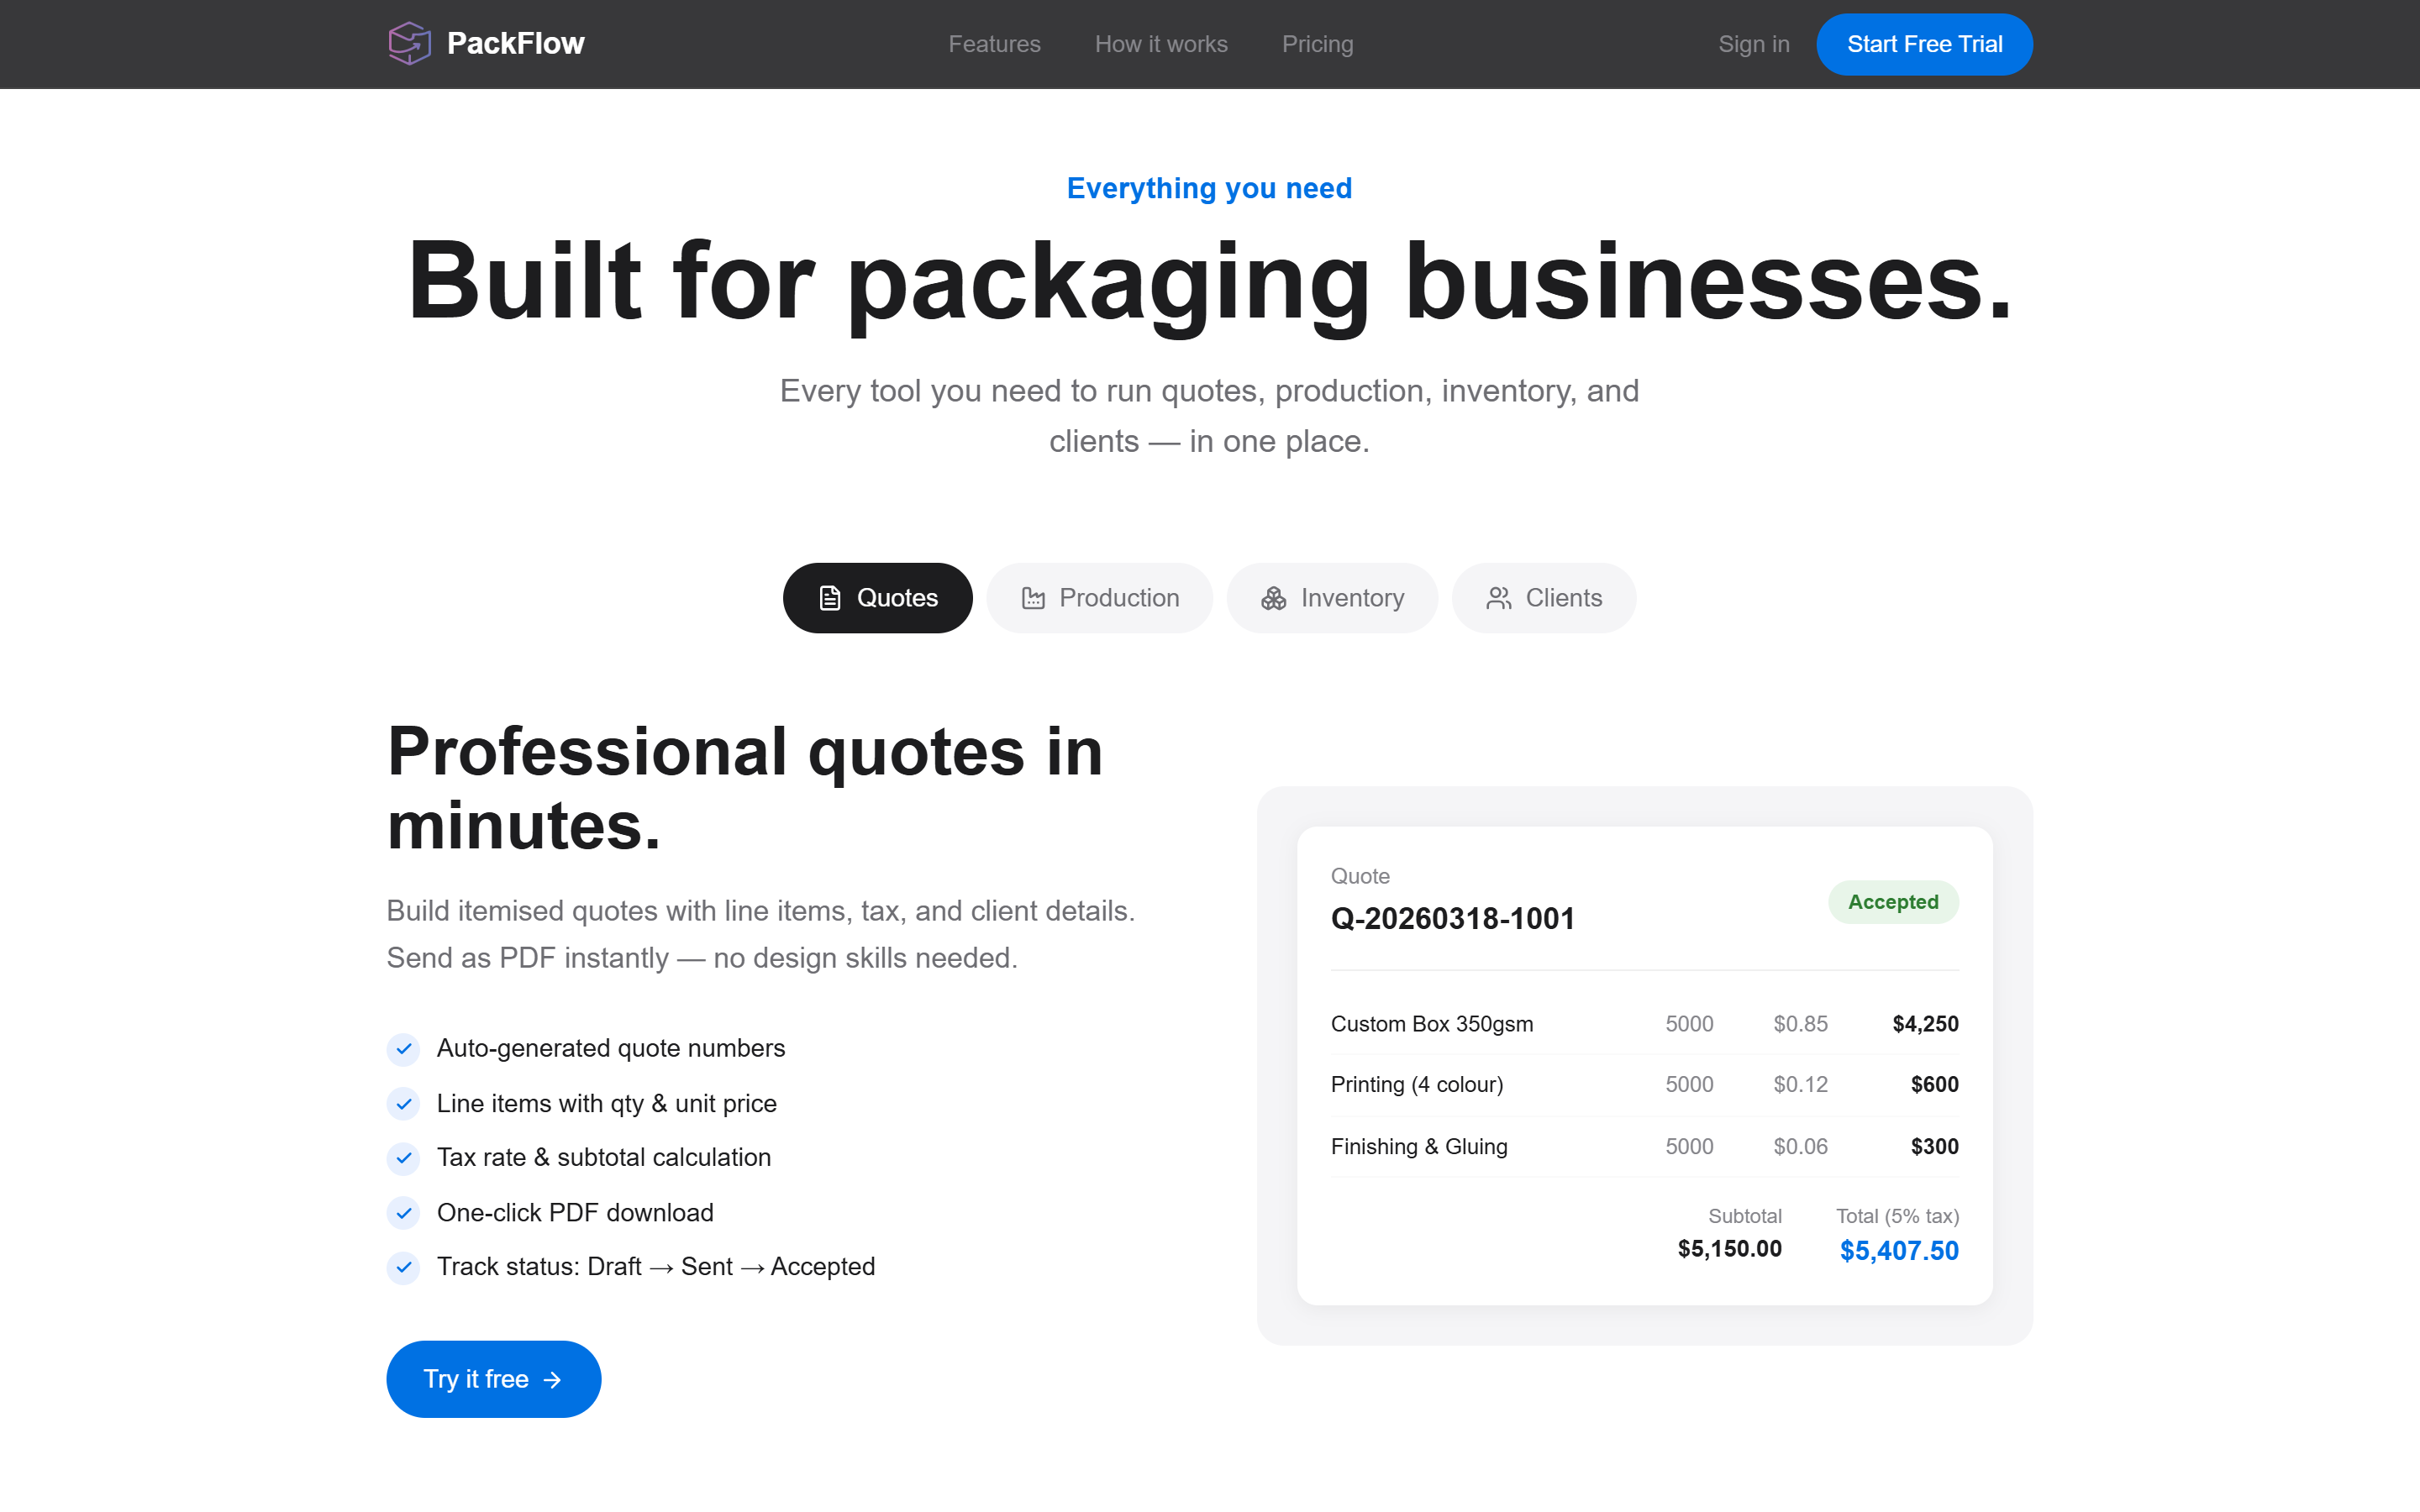Switch to the Production tab
This screenshot has width=2420, height=1512.
(x=1100, y=597)
